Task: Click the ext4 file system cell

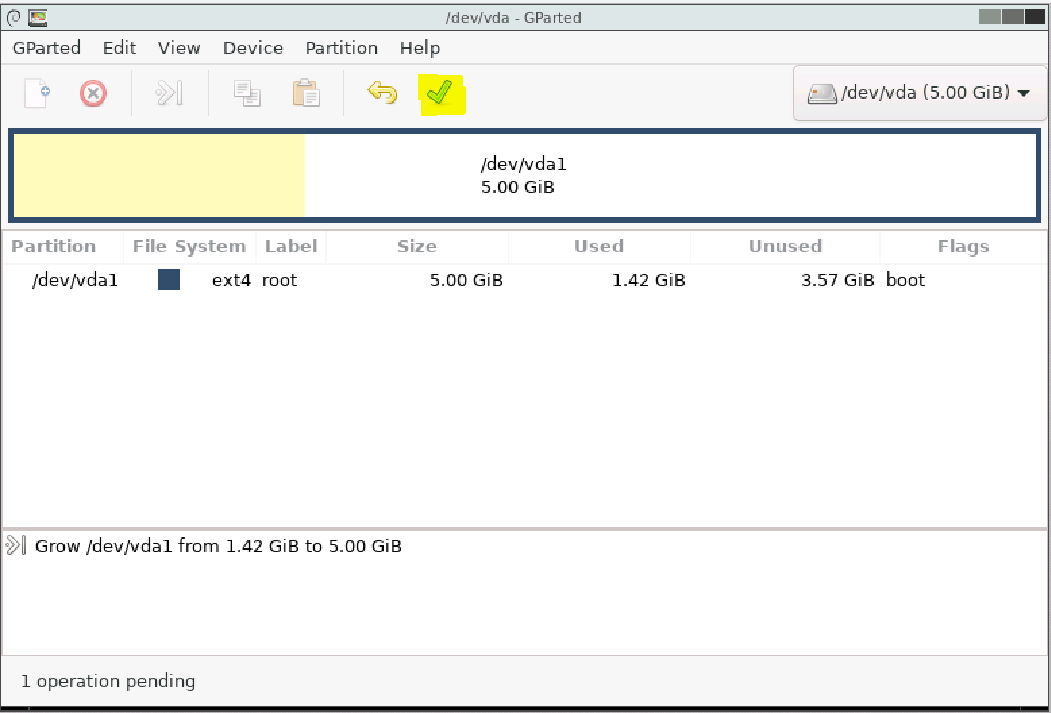Action: [x=231, y=280]
